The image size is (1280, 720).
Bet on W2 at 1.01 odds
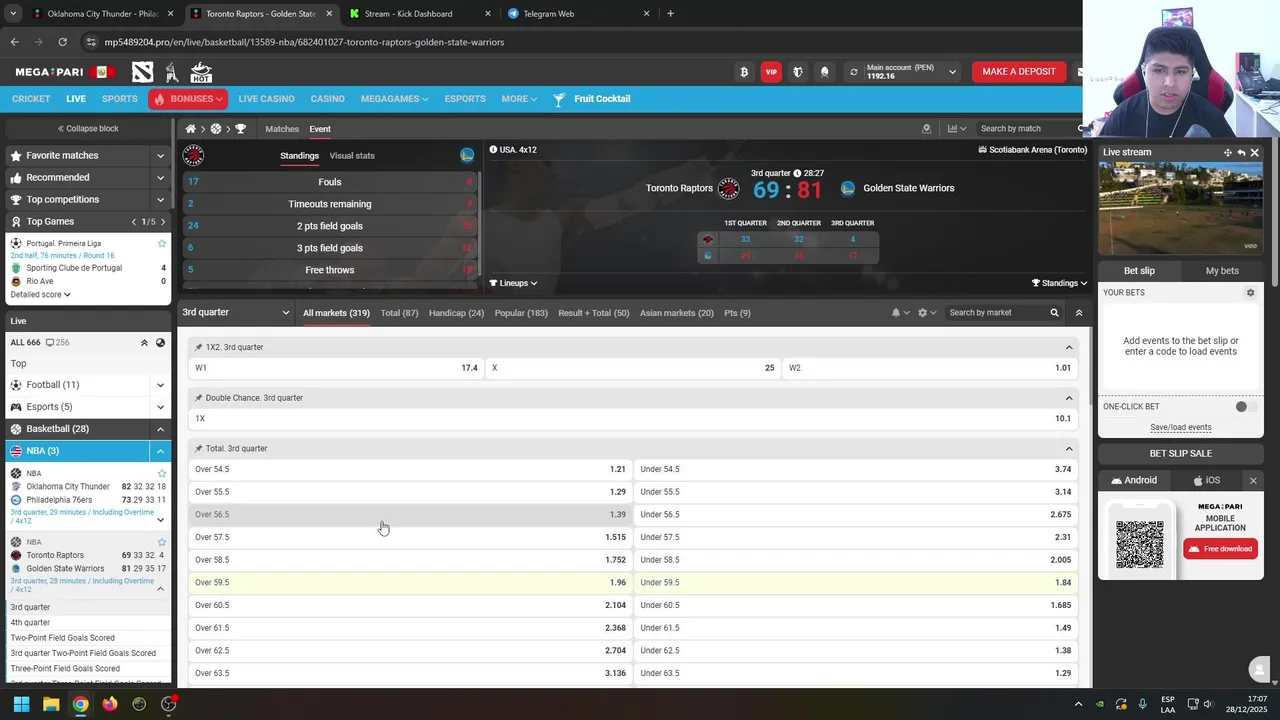929,368
